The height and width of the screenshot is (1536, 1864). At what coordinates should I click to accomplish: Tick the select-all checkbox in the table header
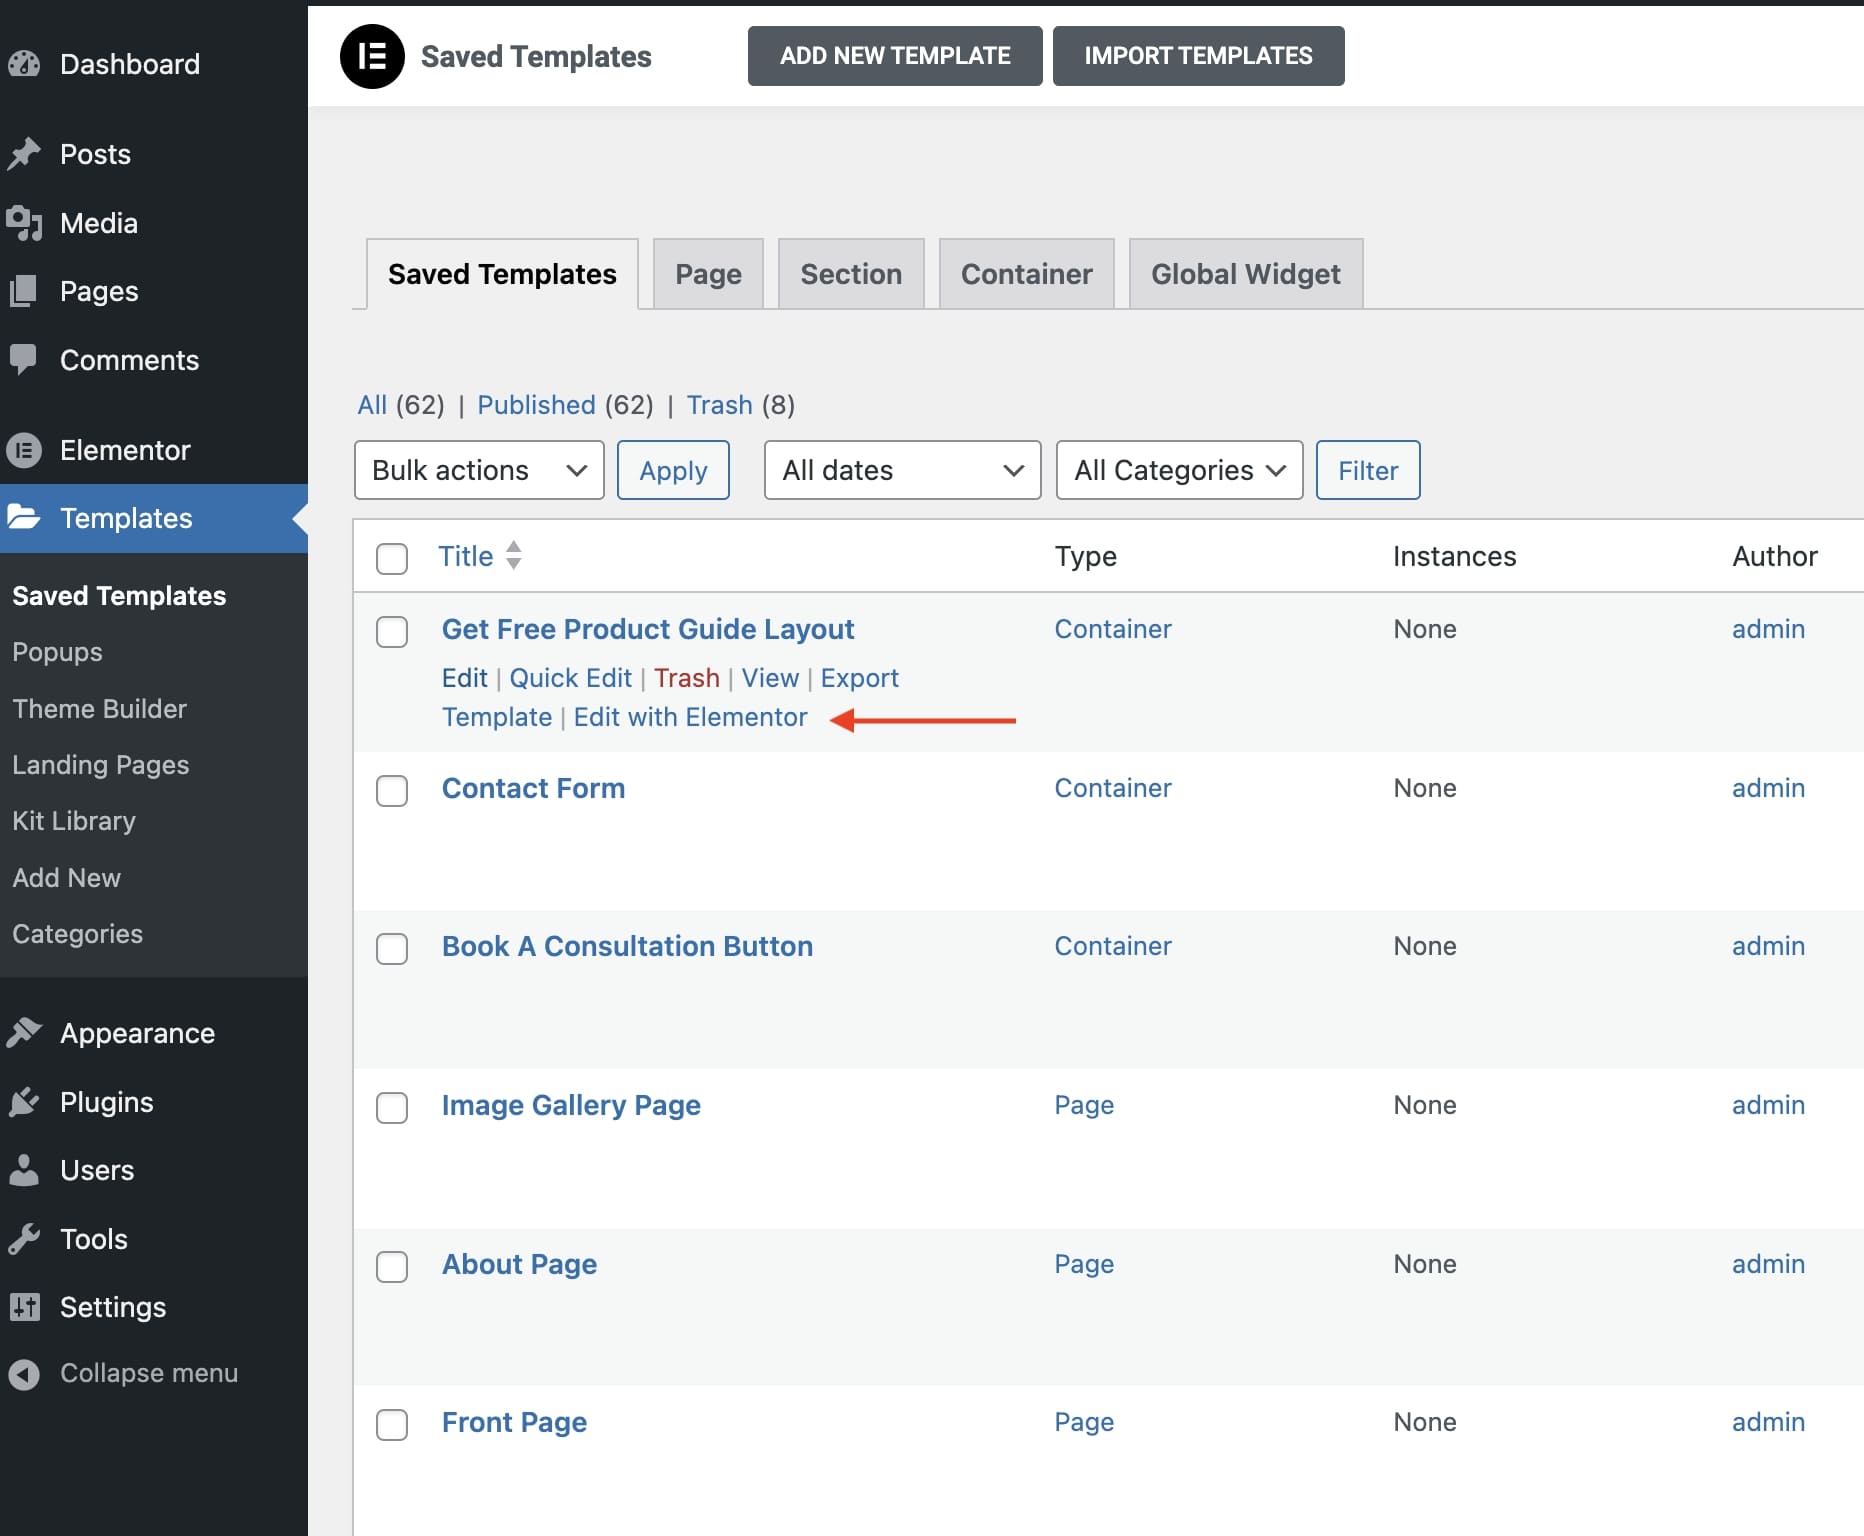tap(392, 558)
